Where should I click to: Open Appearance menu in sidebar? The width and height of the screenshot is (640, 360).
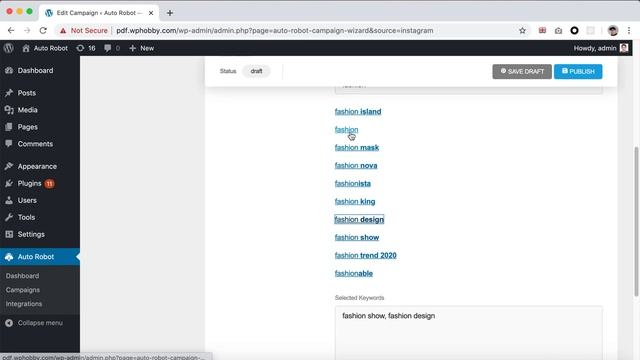click(37, 167)
